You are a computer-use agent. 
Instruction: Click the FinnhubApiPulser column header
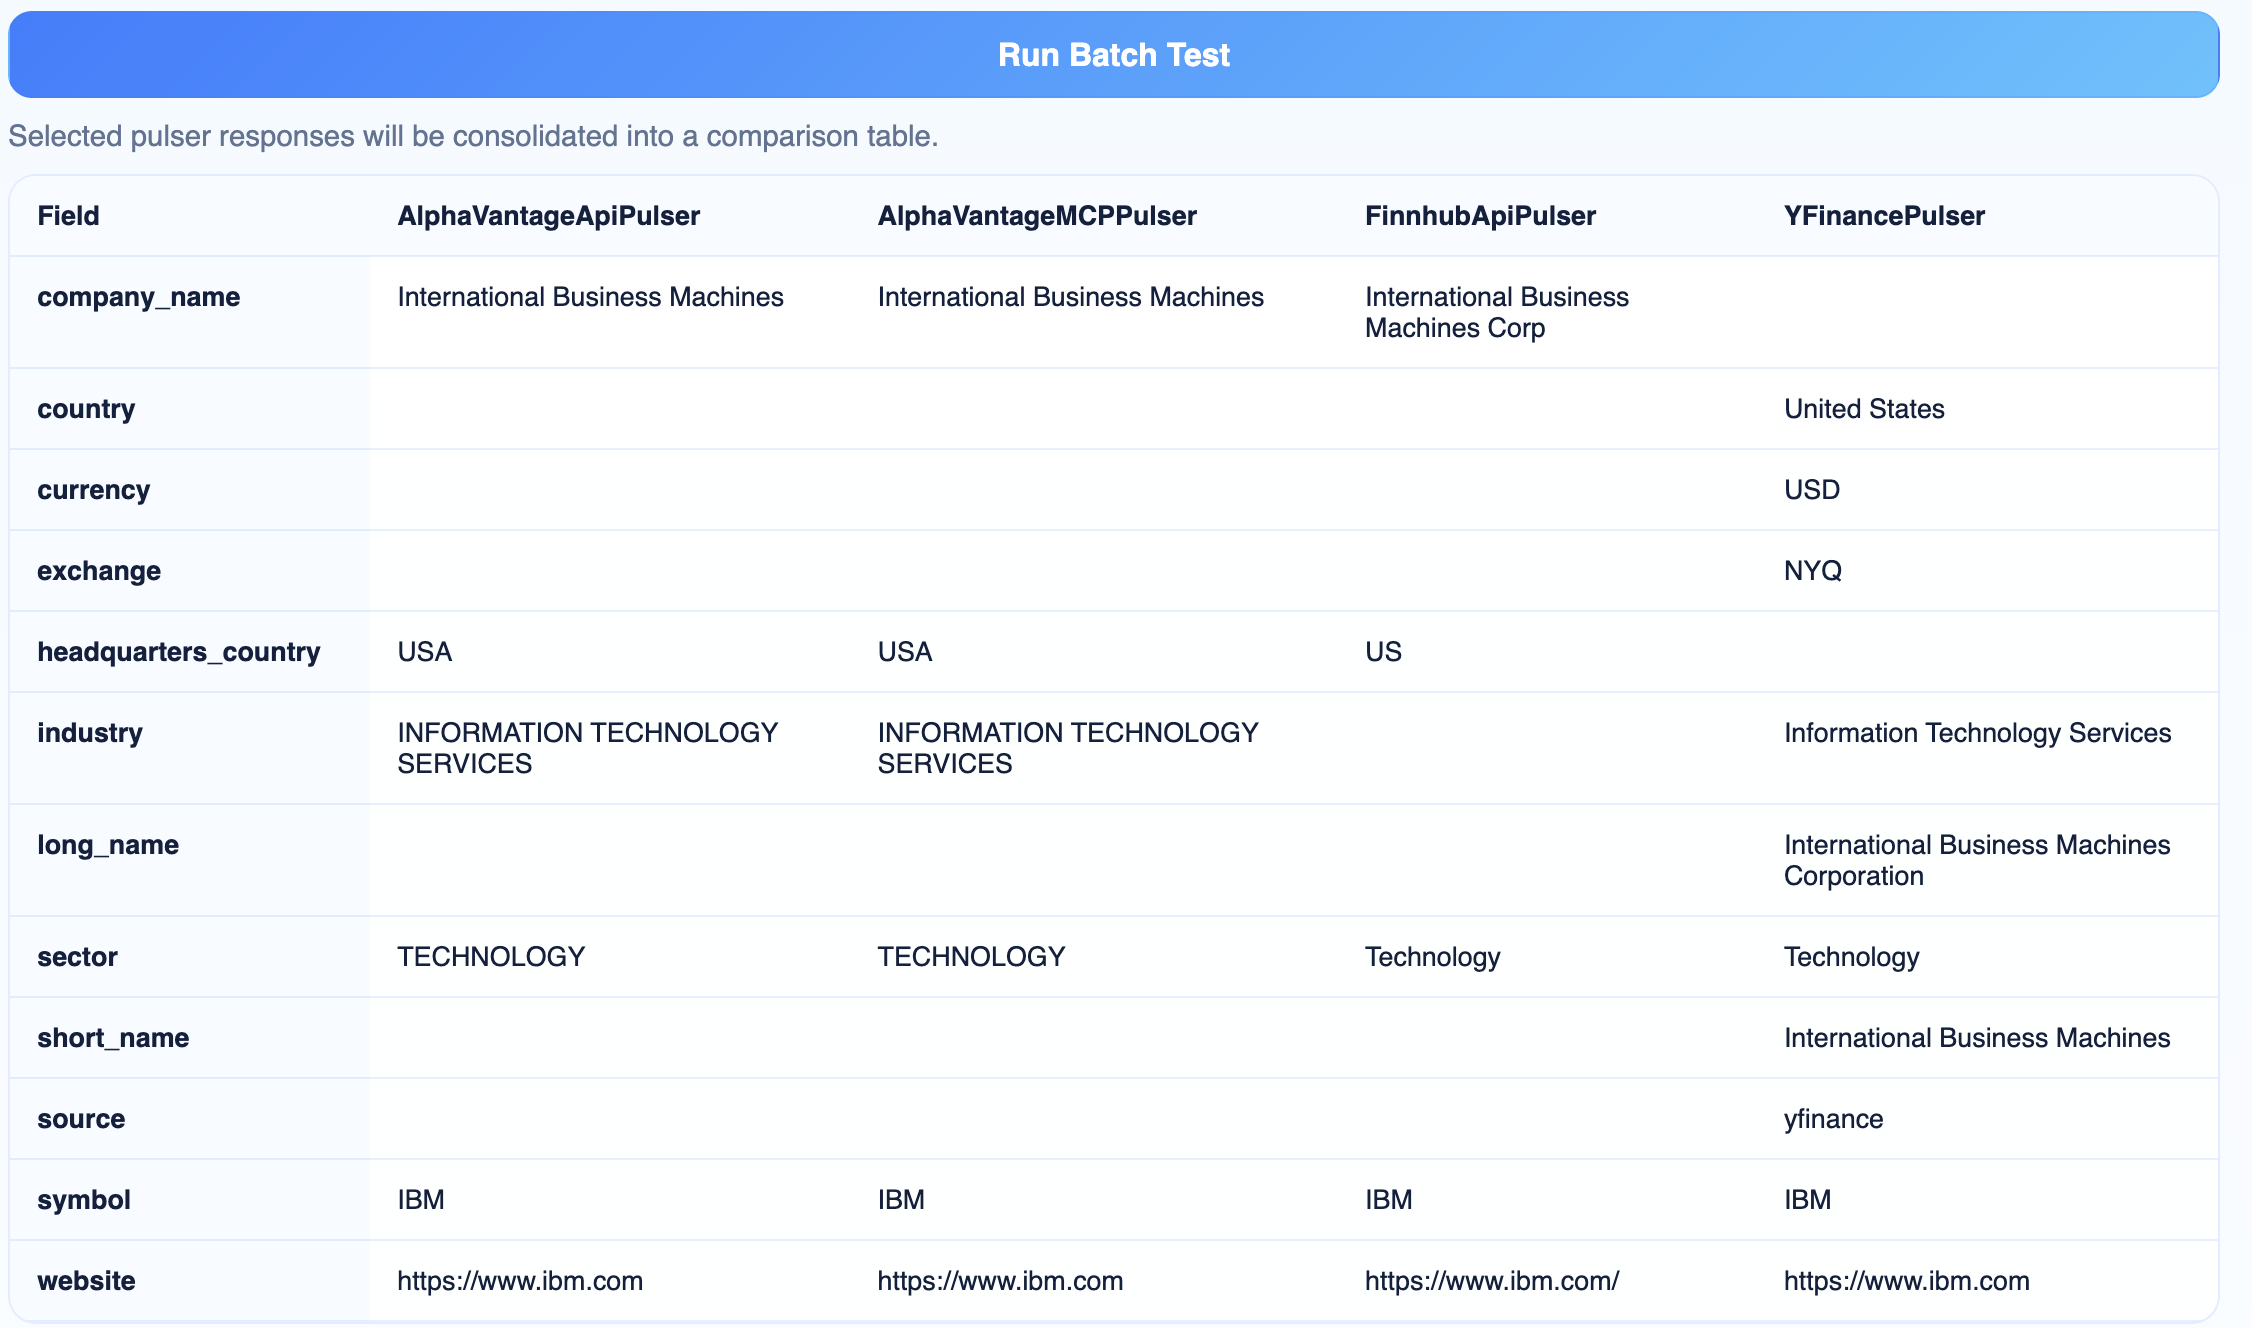1480,216
